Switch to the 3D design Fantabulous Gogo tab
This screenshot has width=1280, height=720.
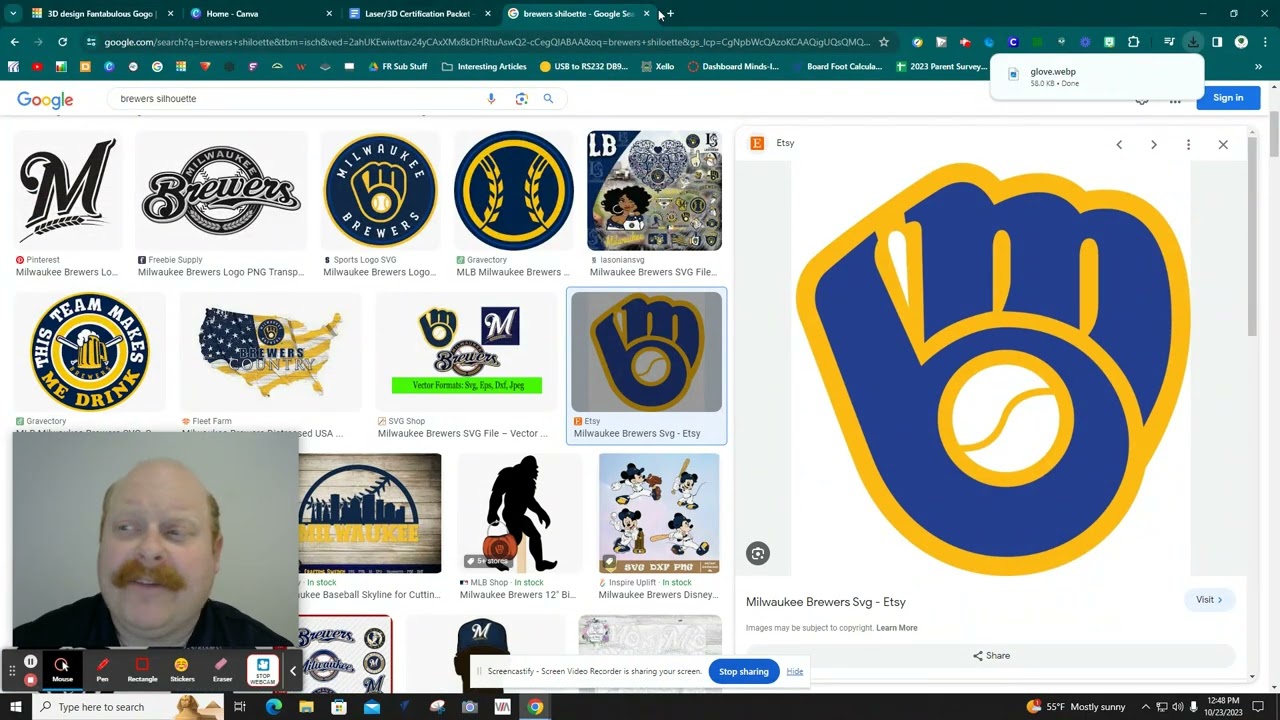100,14
